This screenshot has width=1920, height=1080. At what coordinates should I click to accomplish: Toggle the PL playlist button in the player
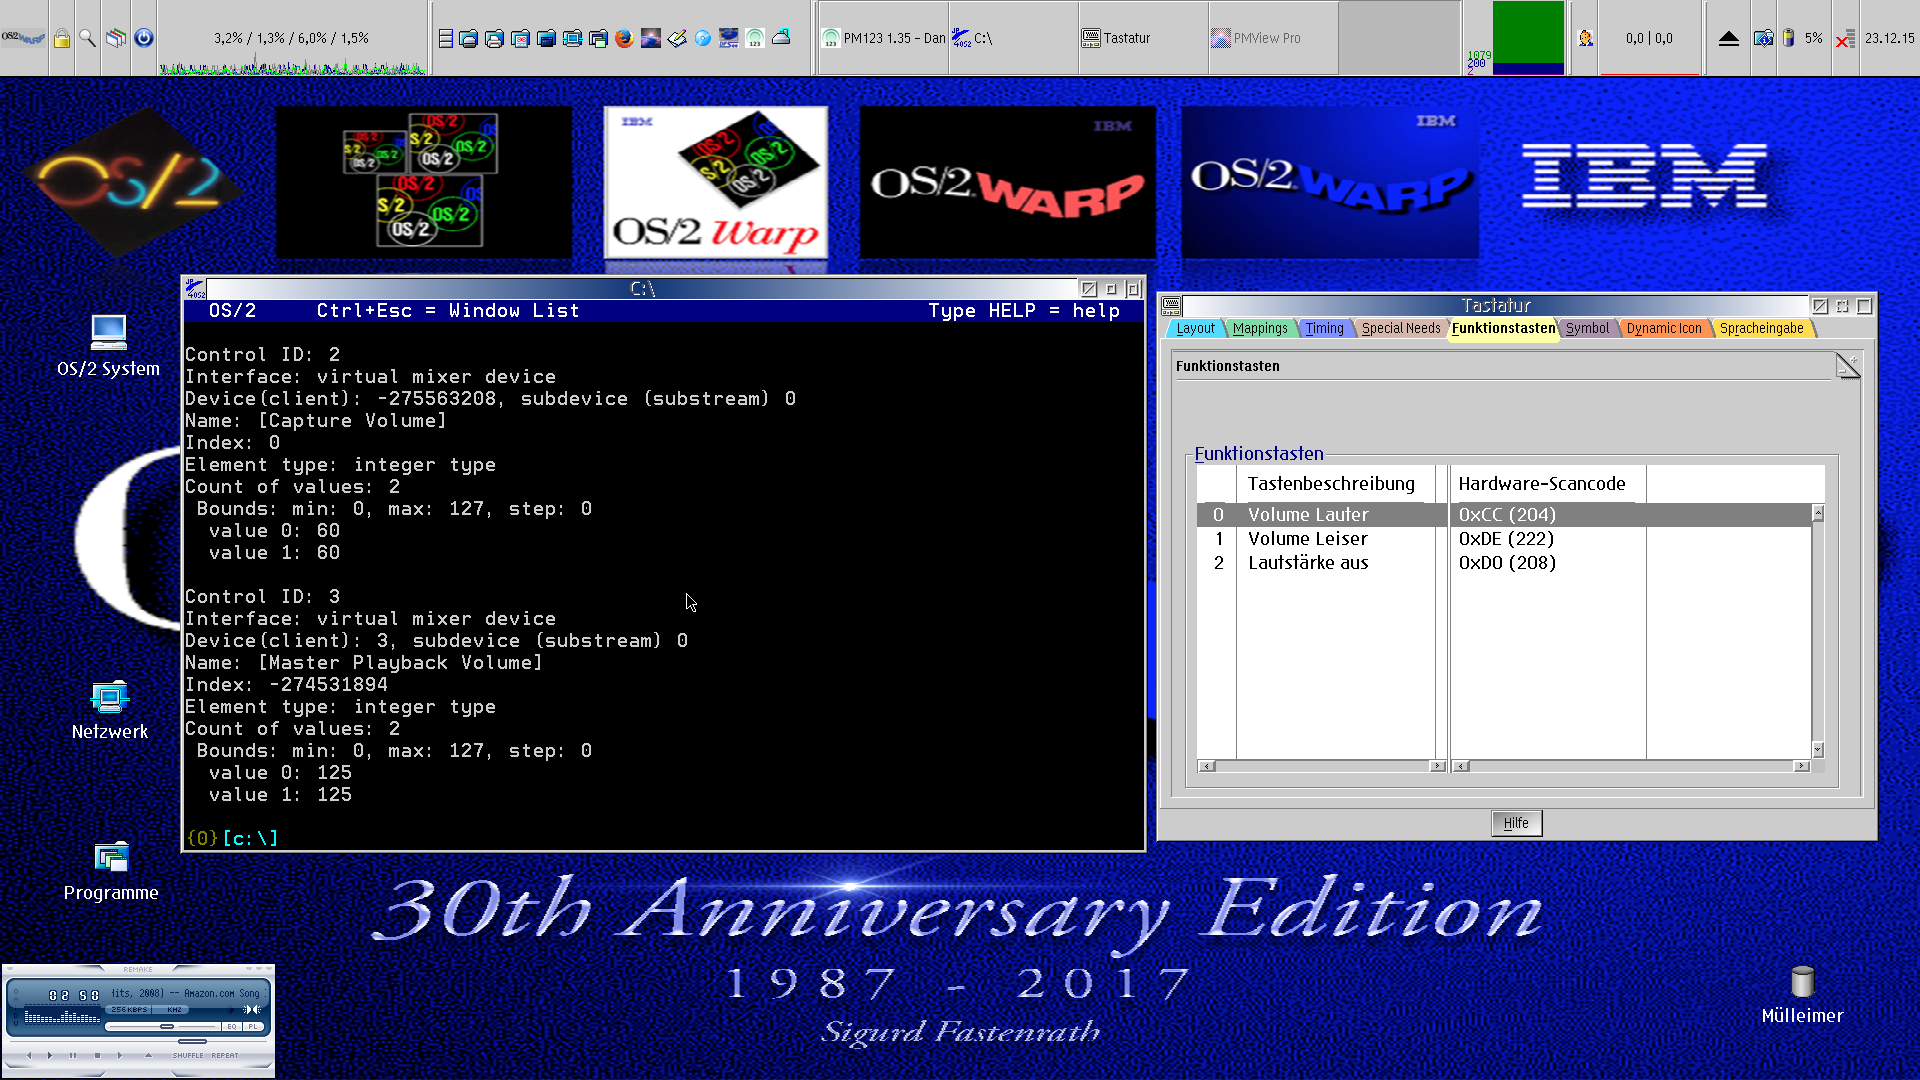(253, 1027)
